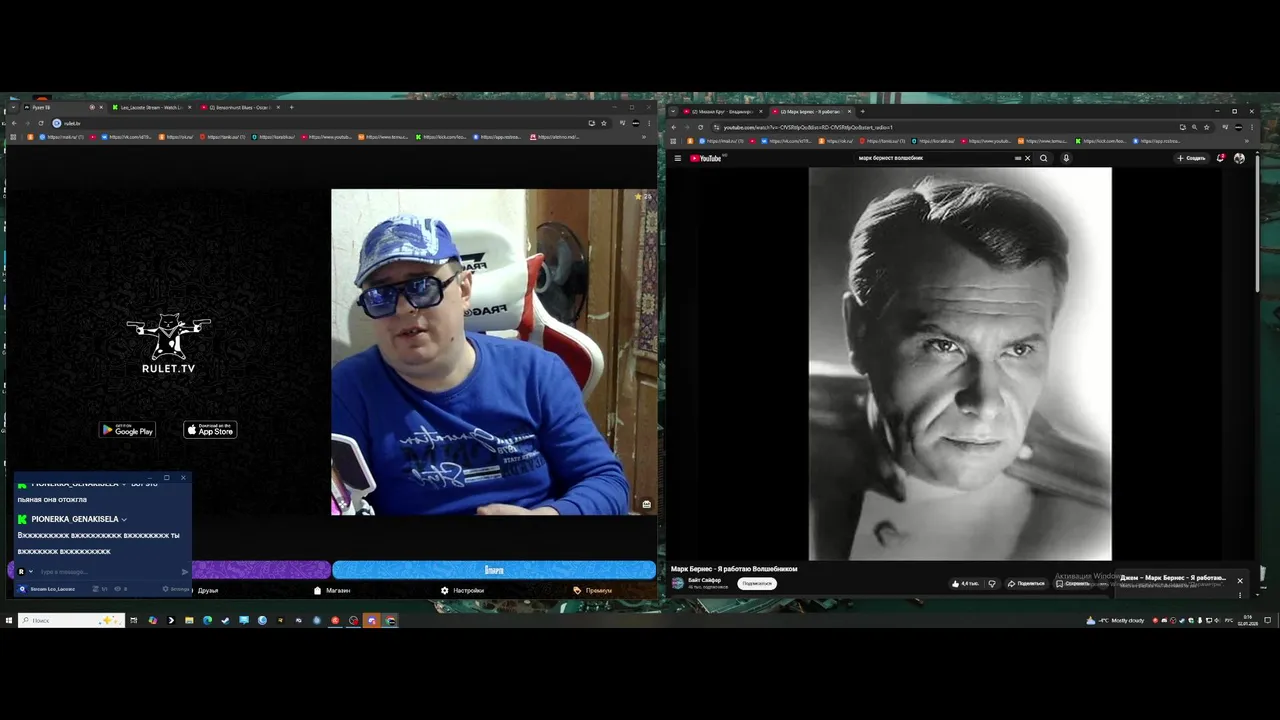Open the Настройки section
The width and height of the screenshot is (1280, 720).
tap(462, 590)
